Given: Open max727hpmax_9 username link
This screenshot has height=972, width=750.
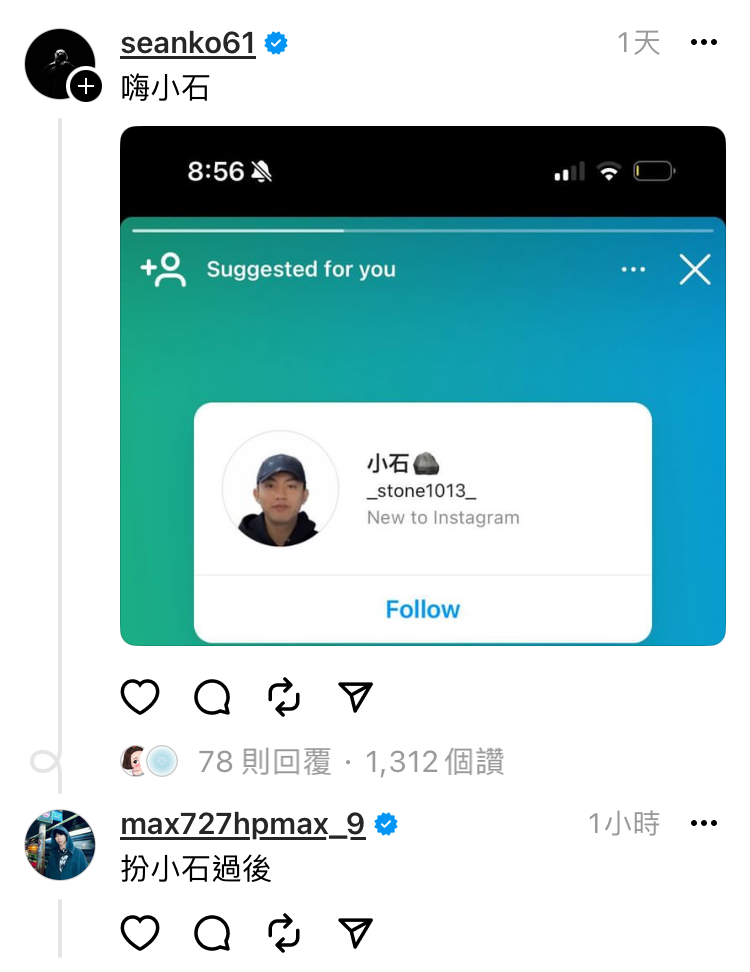Looking at the screenshot, I should pyautogui.click(x=242, y=824).
